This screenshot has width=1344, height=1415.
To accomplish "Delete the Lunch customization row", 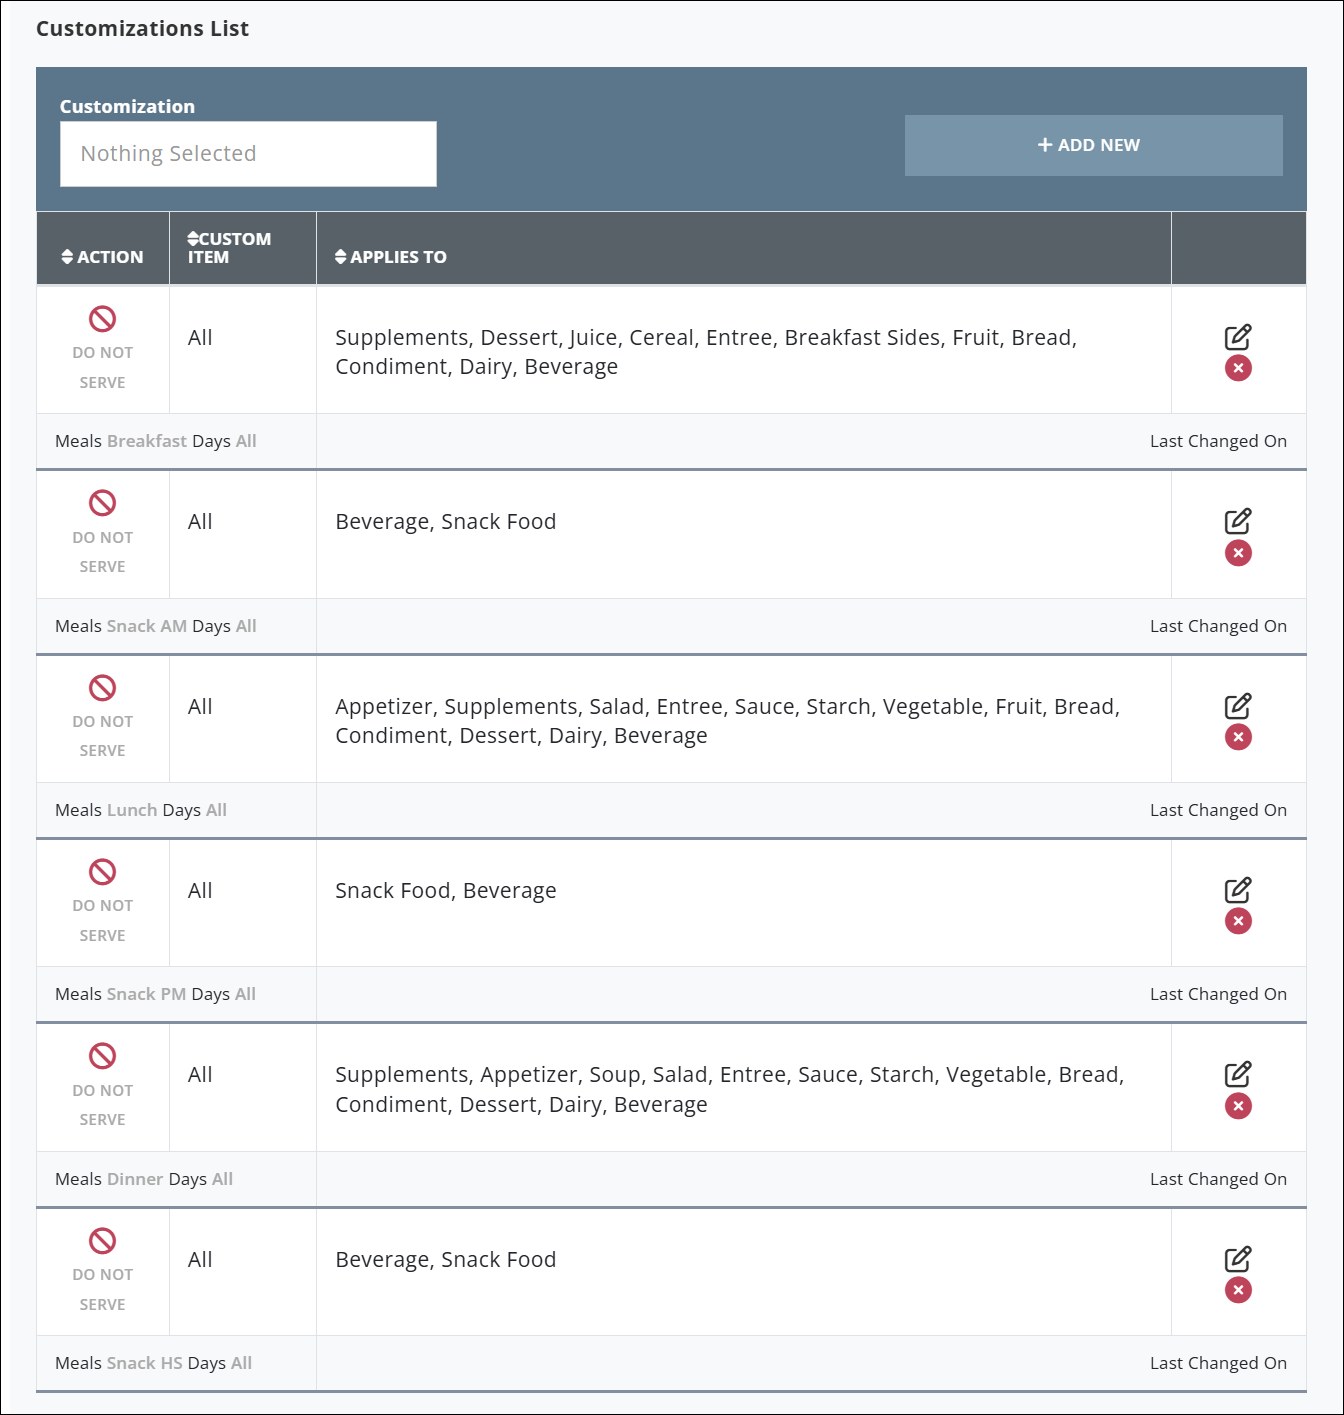I will click(1238, 737).
